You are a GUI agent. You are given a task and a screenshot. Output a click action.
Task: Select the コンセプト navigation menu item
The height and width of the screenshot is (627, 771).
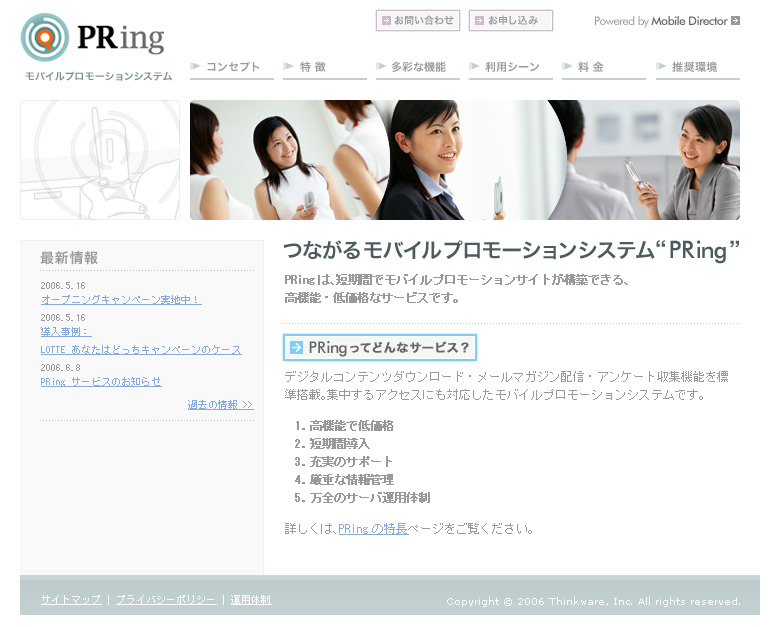[231, 67]
